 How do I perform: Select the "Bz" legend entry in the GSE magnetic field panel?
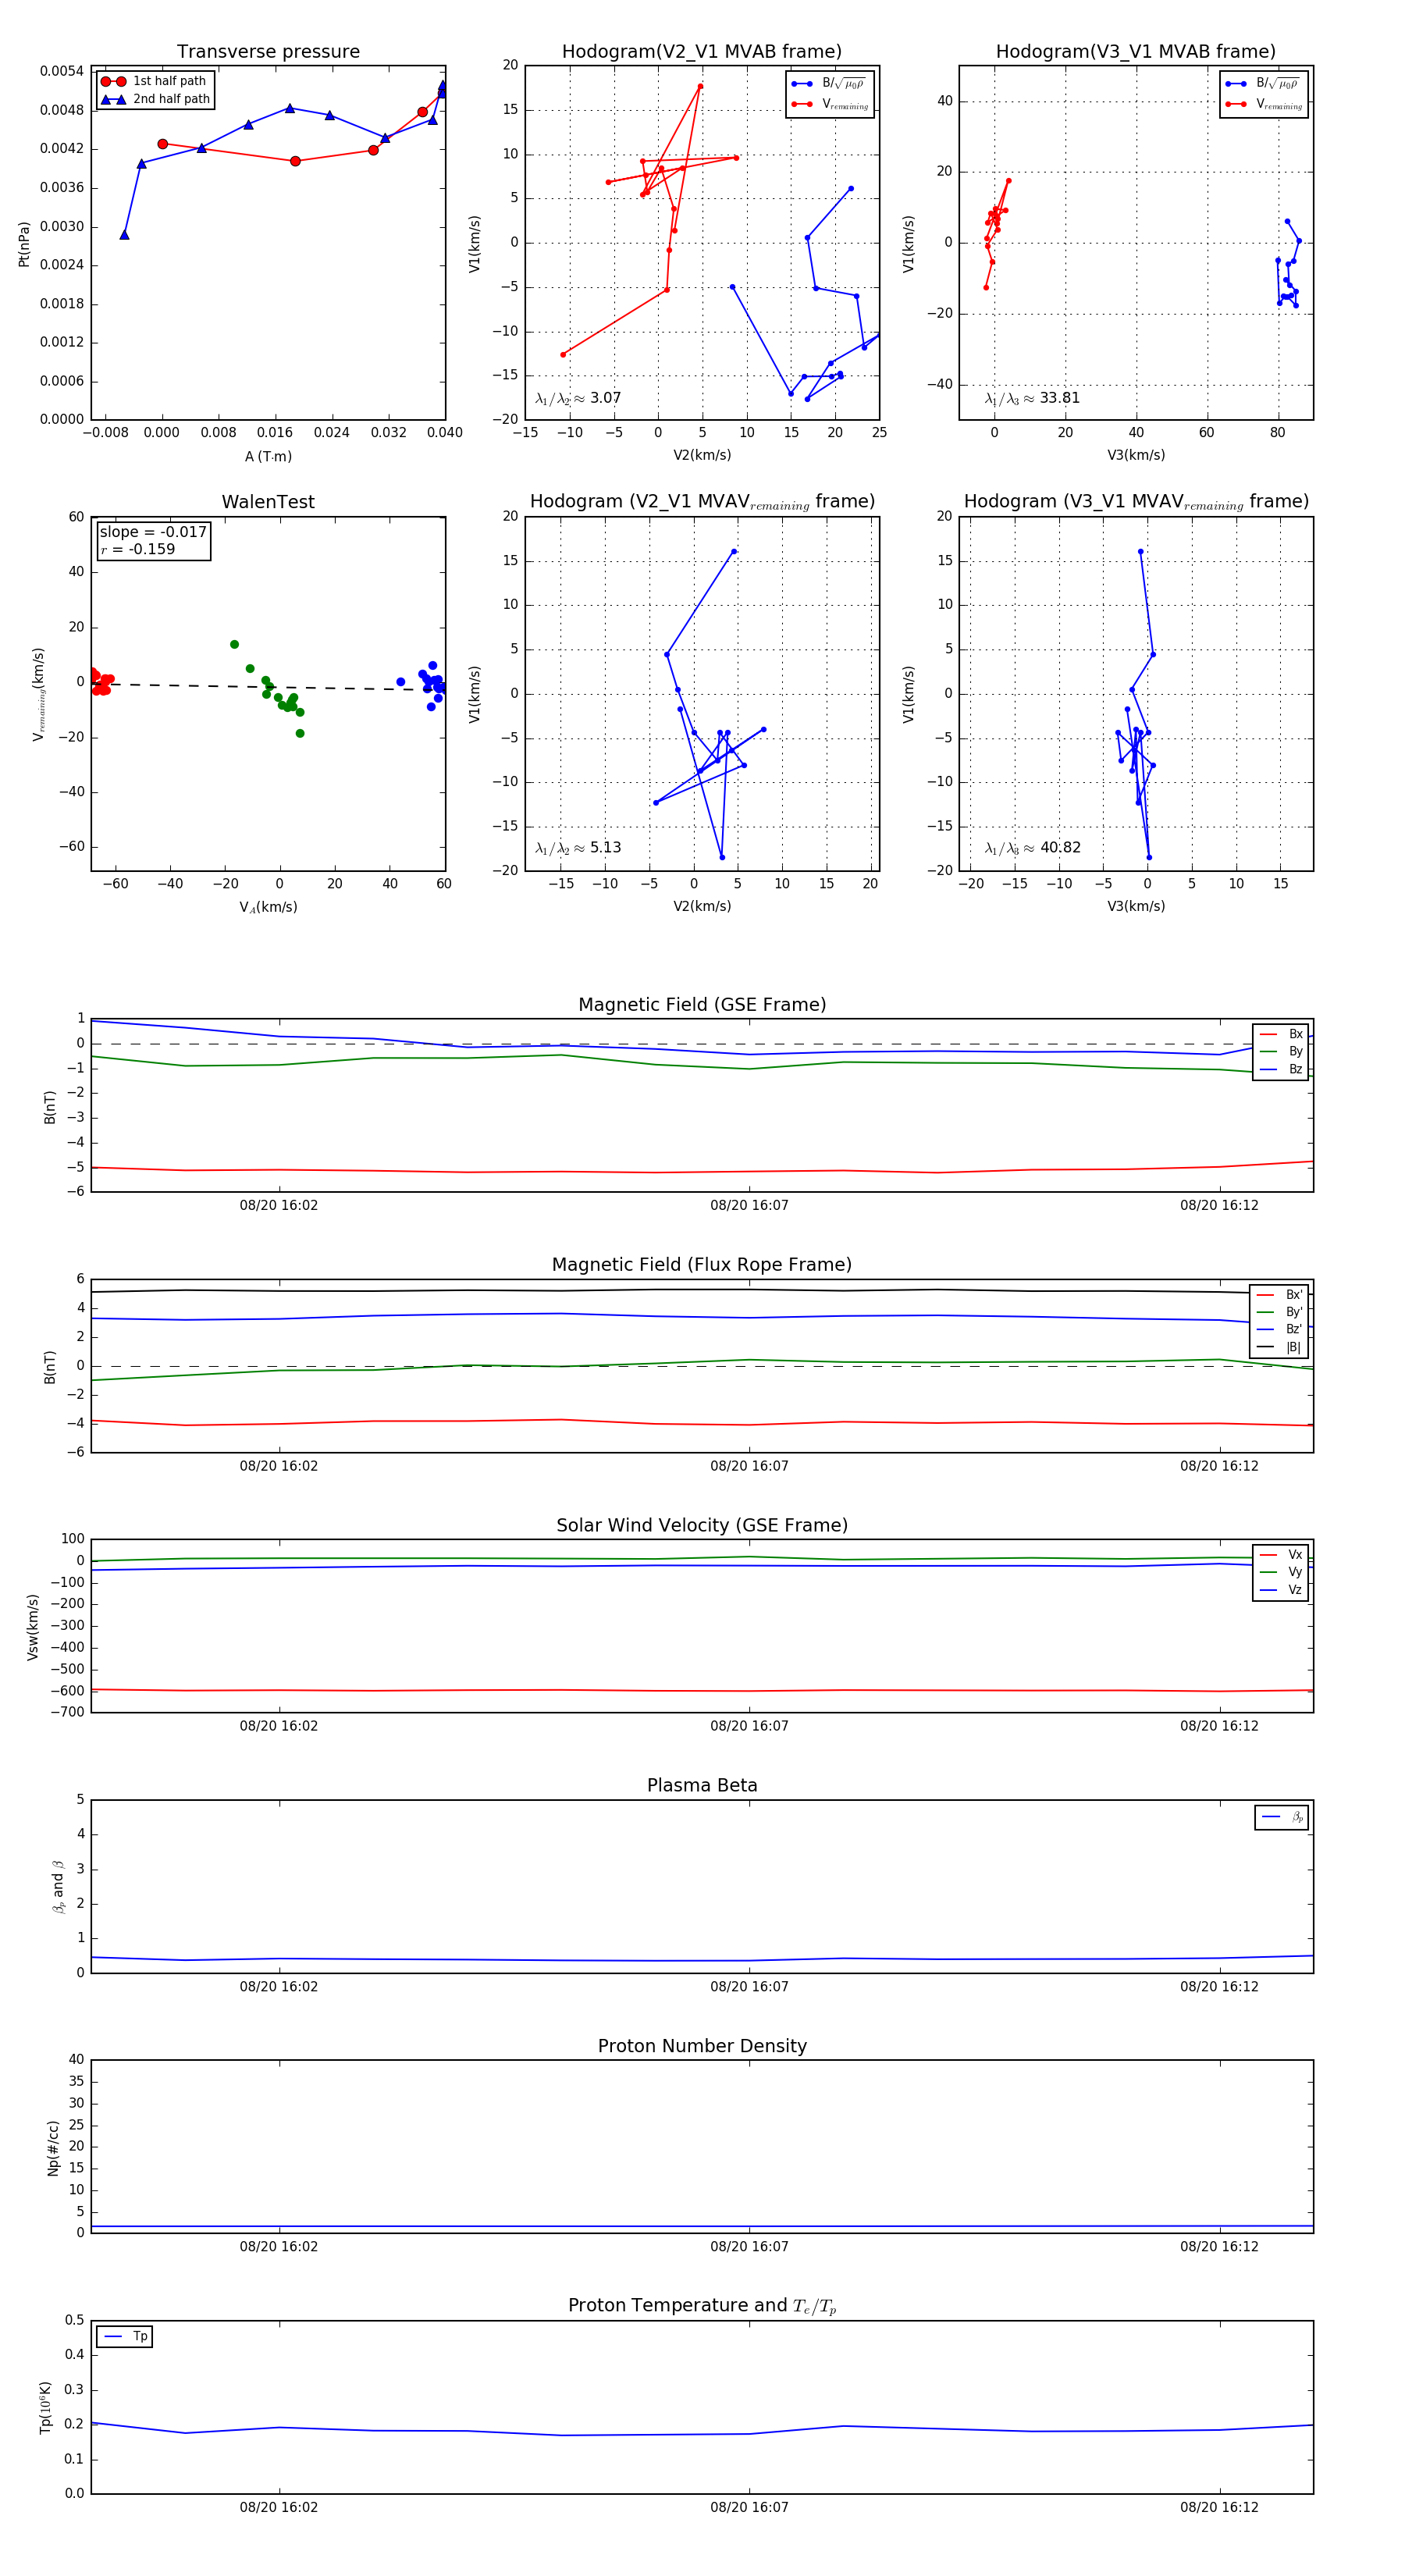[1281, 1069]
